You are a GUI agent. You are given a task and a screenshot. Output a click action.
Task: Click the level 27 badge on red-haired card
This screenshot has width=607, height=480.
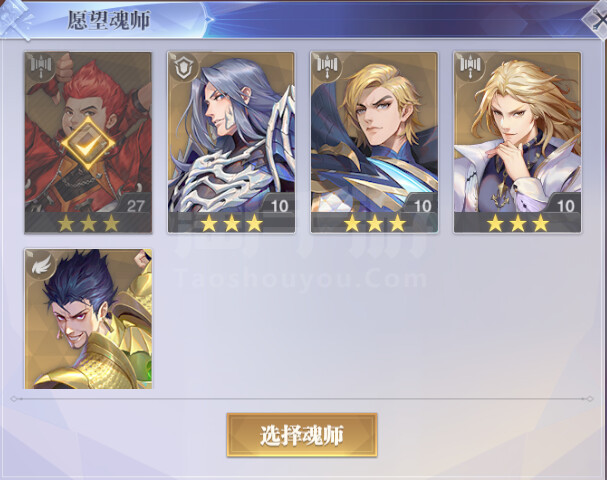pyautogui.click(x=135, y=206)
